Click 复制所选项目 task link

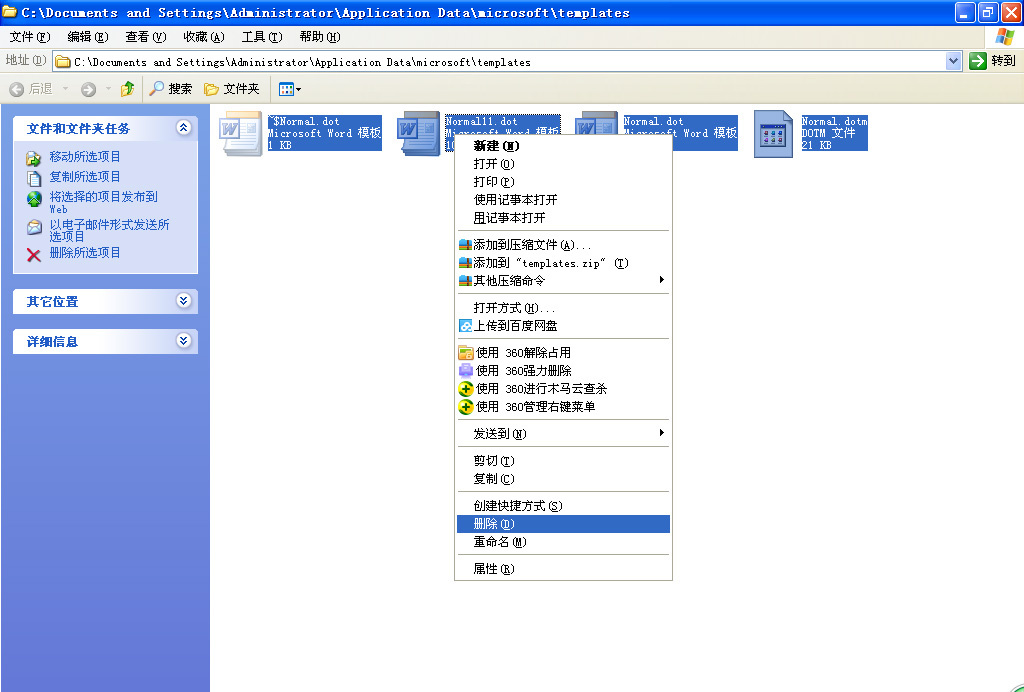(85, 177)
